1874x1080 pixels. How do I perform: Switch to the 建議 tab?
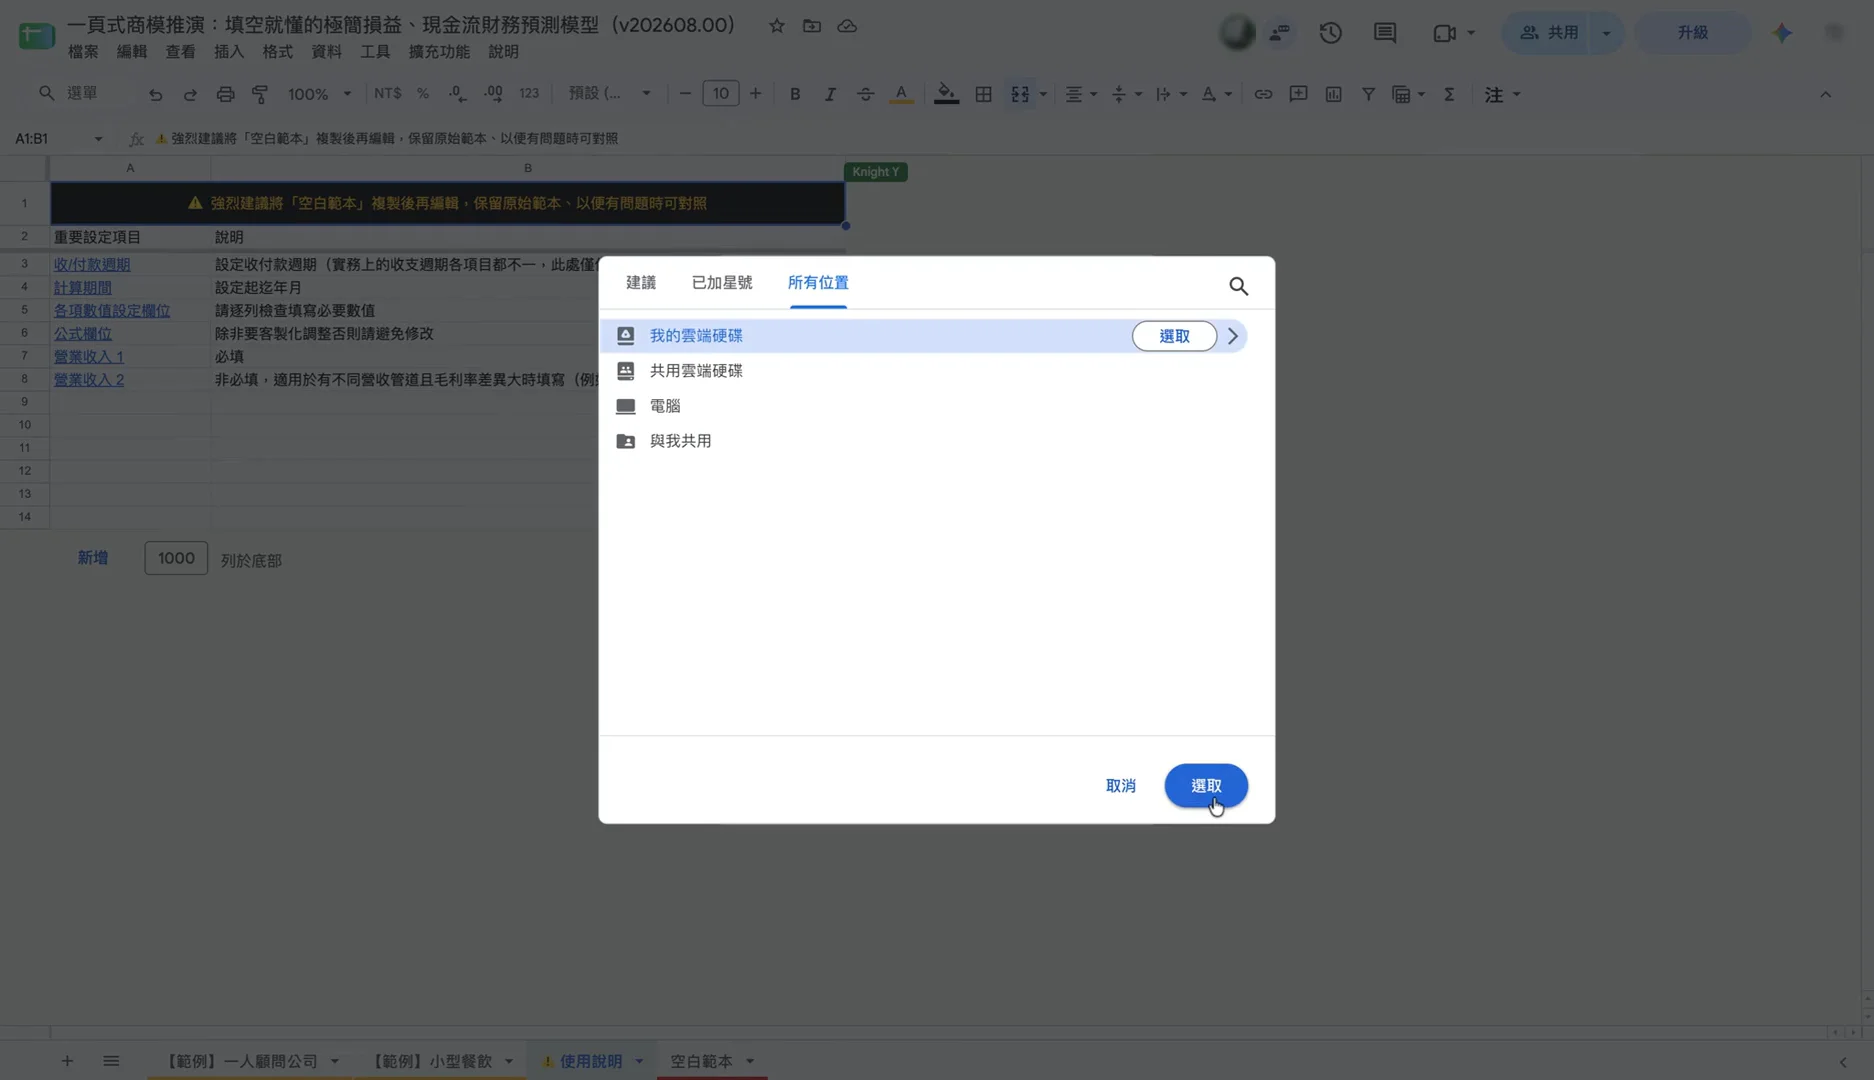pos(641,283)
